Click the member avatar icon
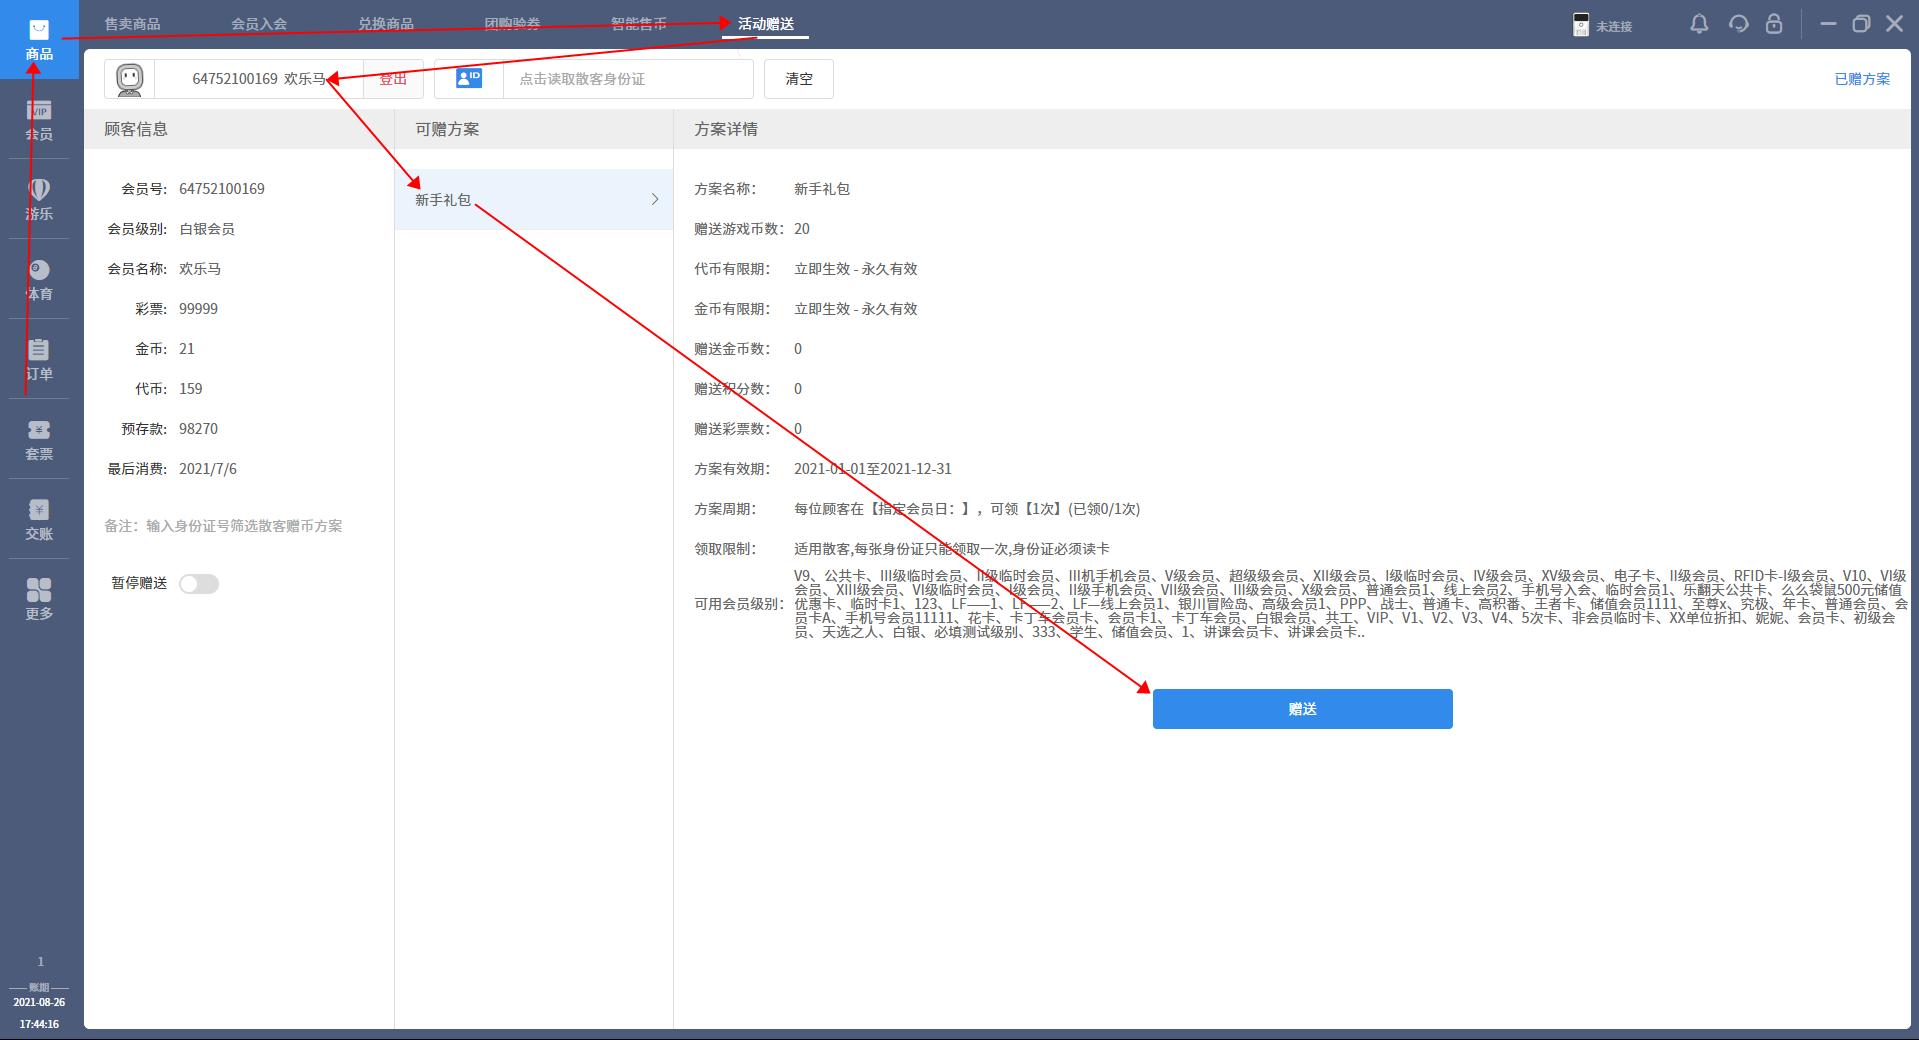This screenshot has width=1919, height=1040. pyautogui.click(x=130, y=79)
